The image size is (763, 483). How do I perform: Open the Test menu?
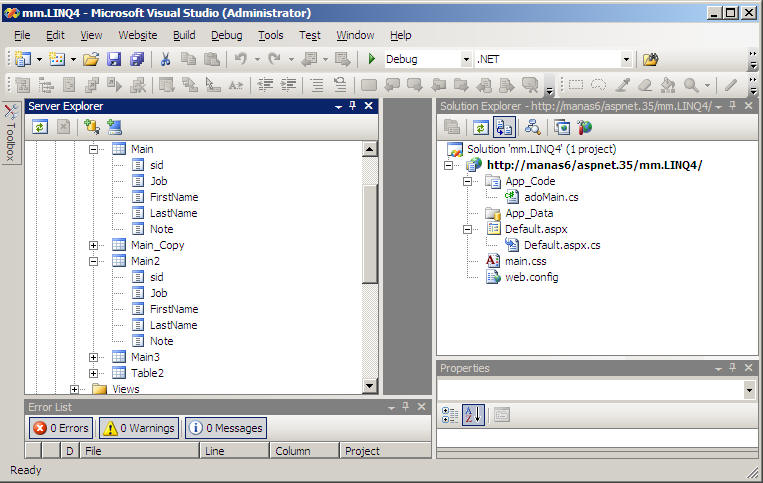[x=309, y=35]
